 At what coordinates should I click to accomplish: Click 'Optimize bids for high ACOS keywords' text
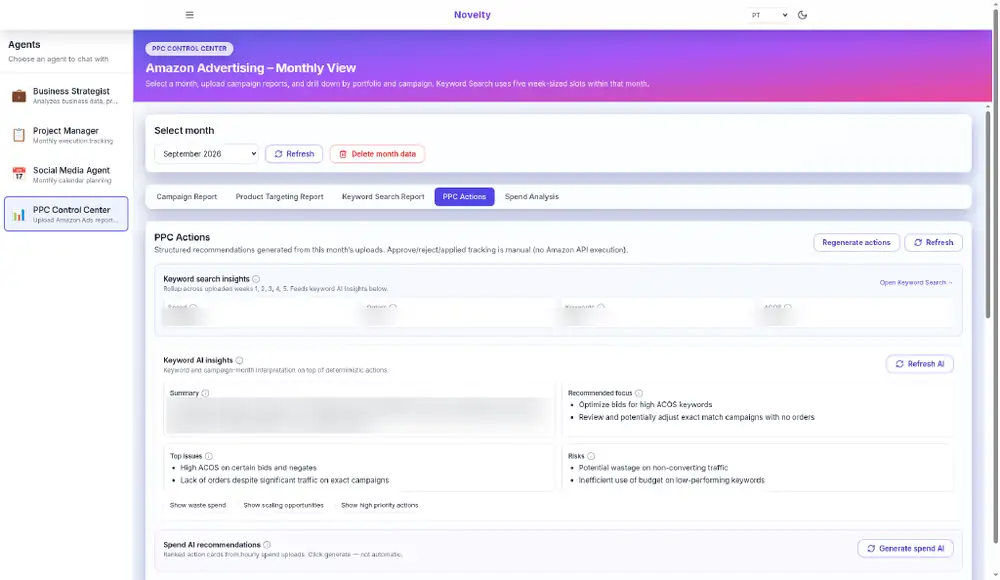(645, 405)
